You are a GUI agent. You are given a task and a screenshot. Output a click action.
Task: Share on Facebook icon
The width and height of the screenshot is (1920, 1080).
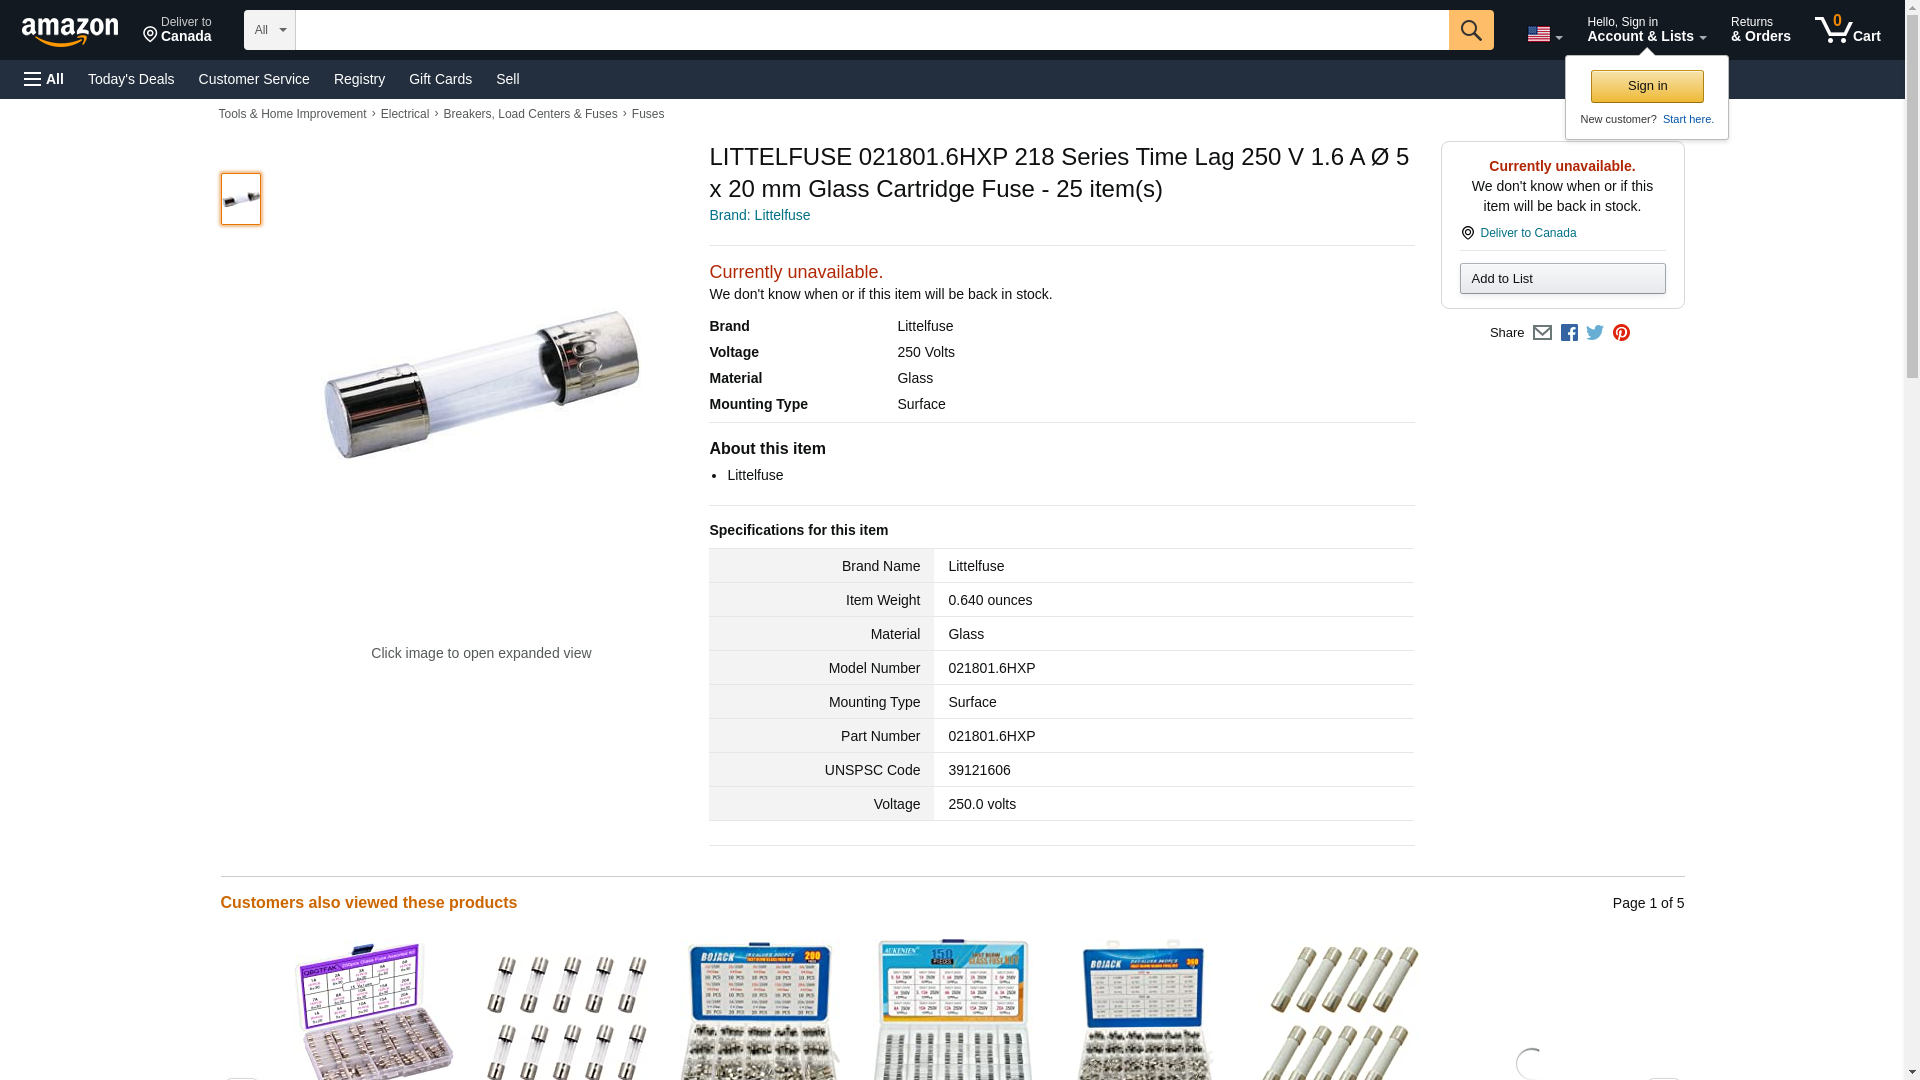click(1569, 333)
